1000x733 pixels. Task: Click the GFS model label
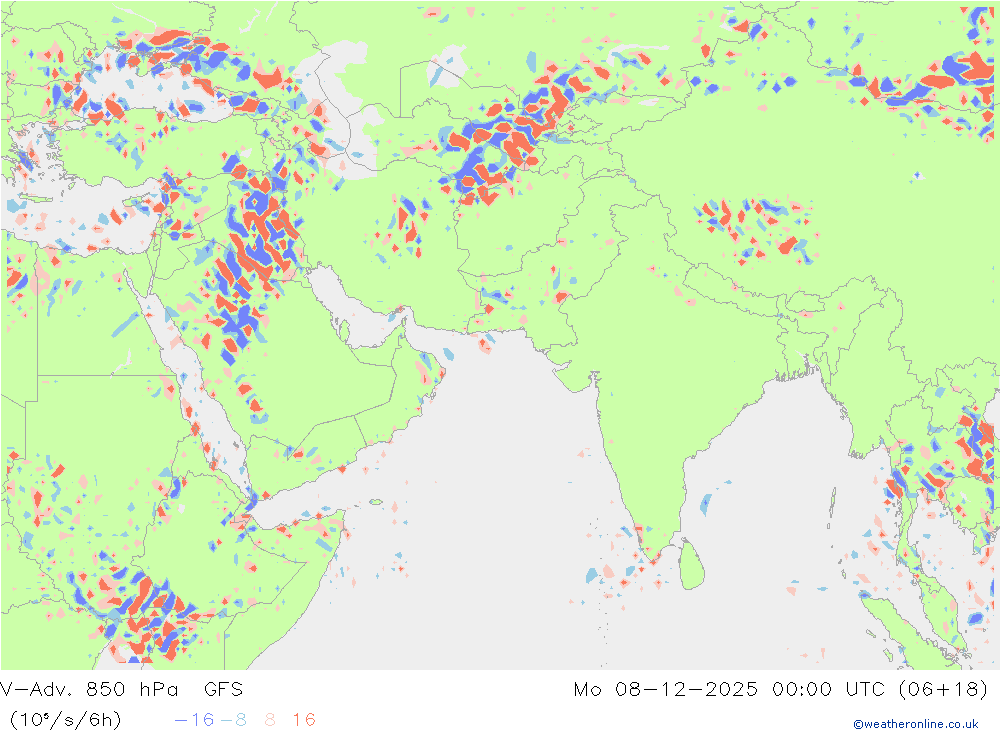(223, 689)
